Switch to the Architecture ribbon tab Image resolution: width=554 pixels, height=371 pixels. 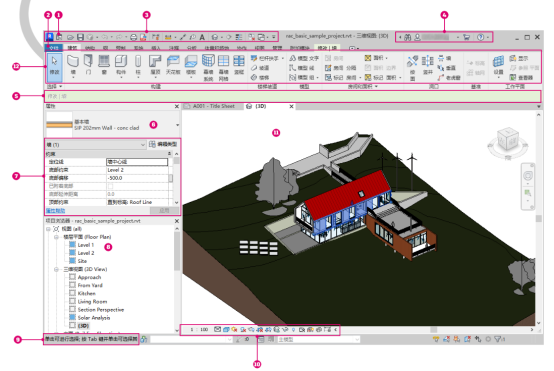[x=72, y=47]
